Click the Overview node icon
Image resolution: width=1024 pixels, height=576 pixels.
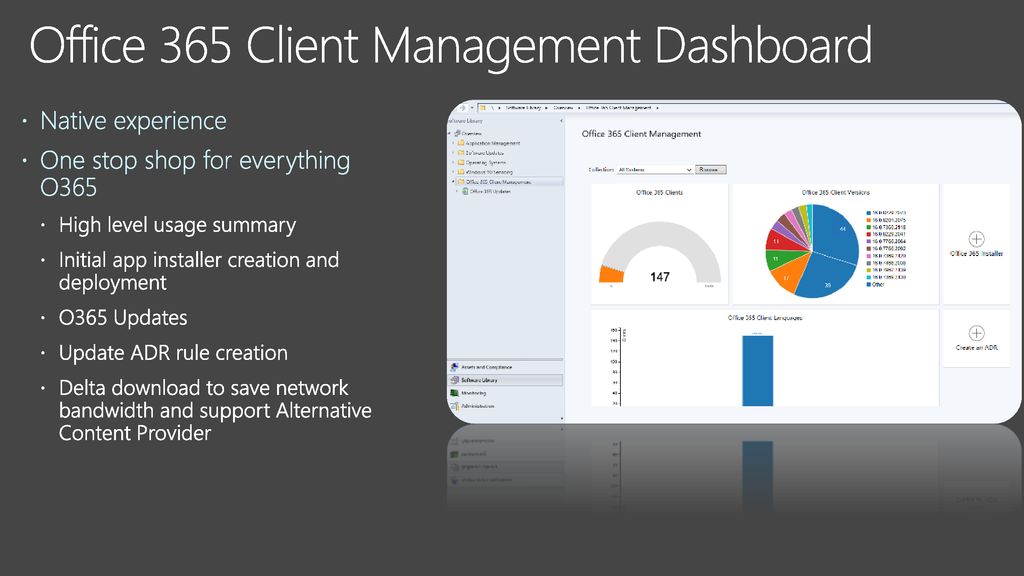click(x=457, y=133)
